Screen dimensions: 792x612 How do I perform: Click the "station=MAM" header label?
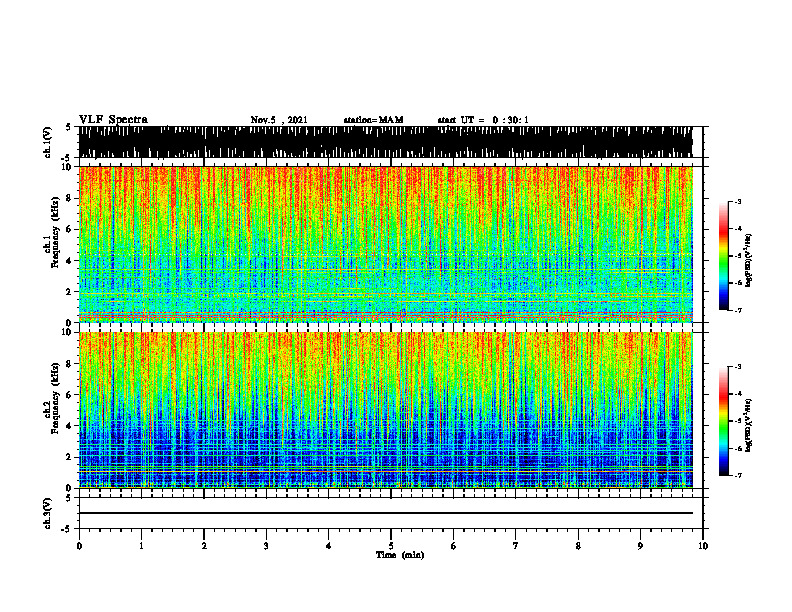coord(373,120)
